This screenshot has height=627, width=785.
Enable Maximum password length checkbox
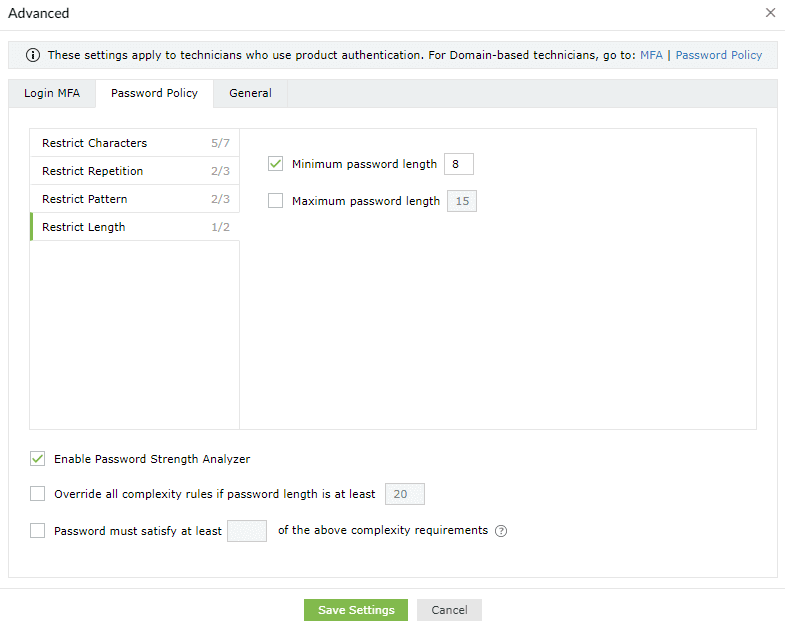[276, 201]
